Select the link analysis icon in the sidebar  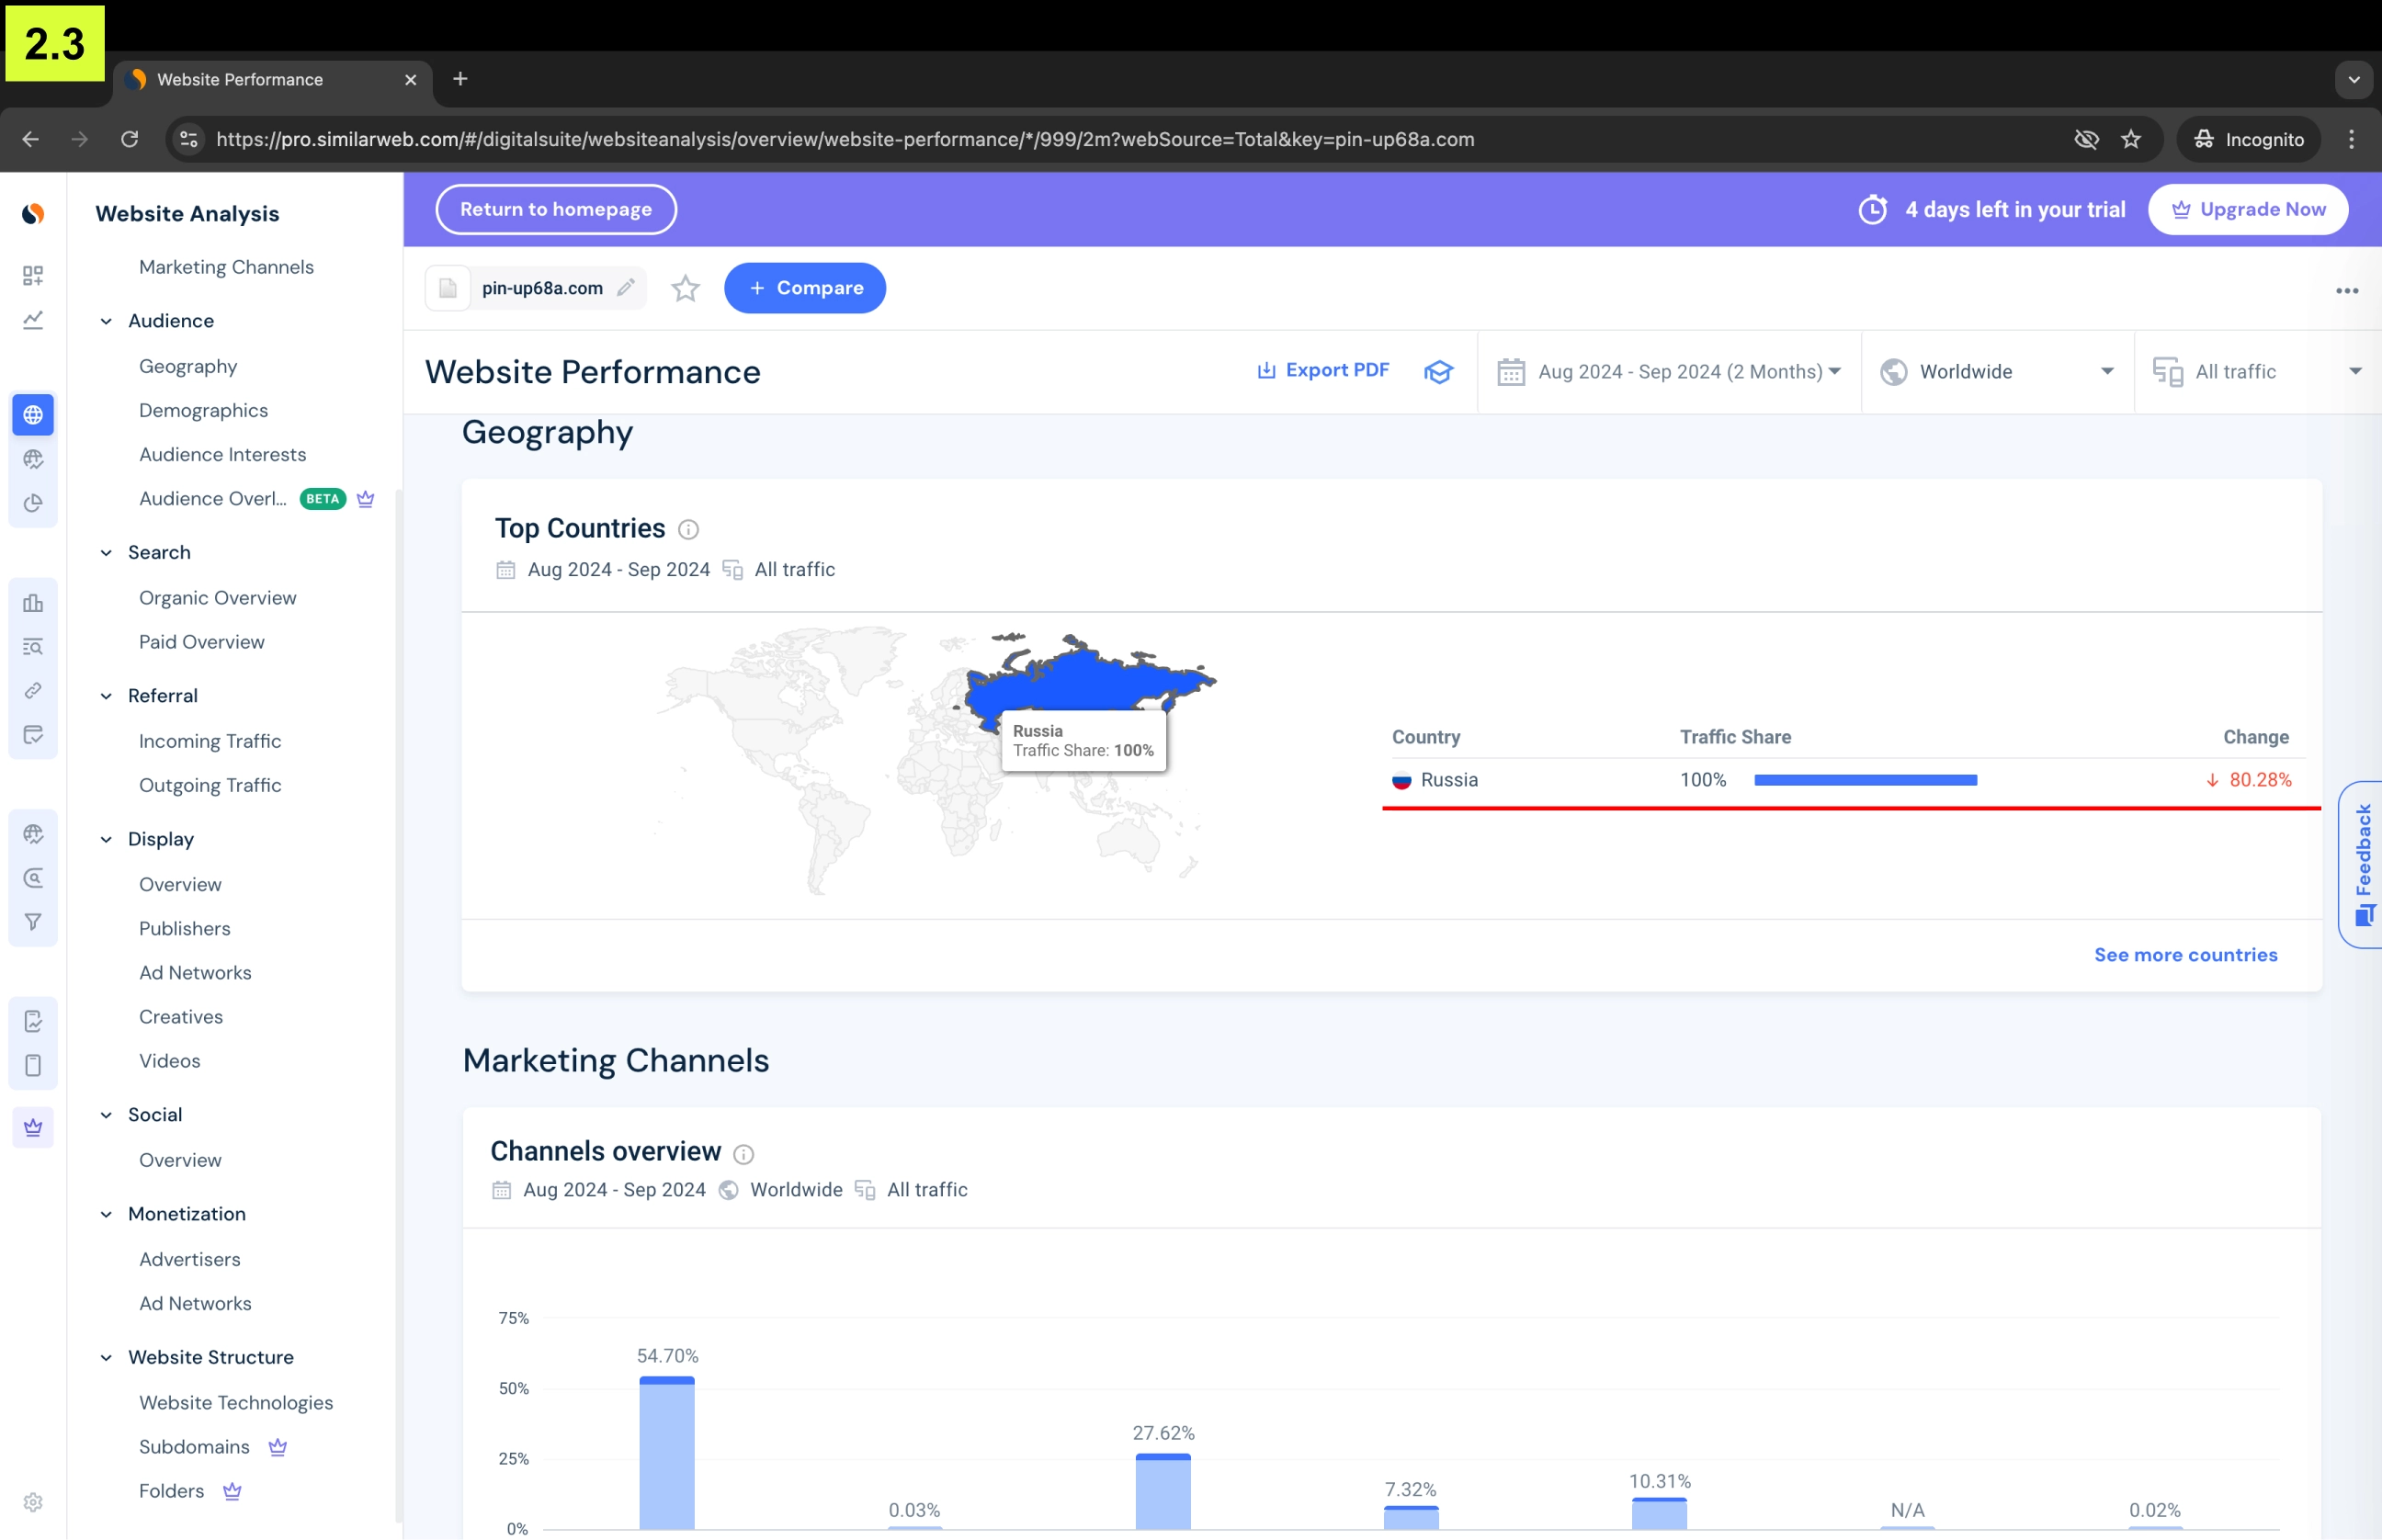click(33, 690)
